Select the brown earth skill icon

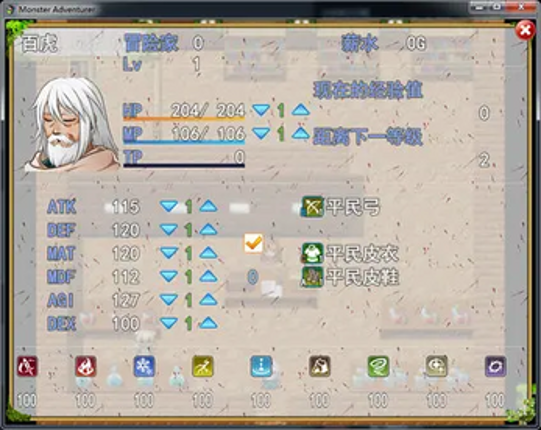click(x=319, y=367)
